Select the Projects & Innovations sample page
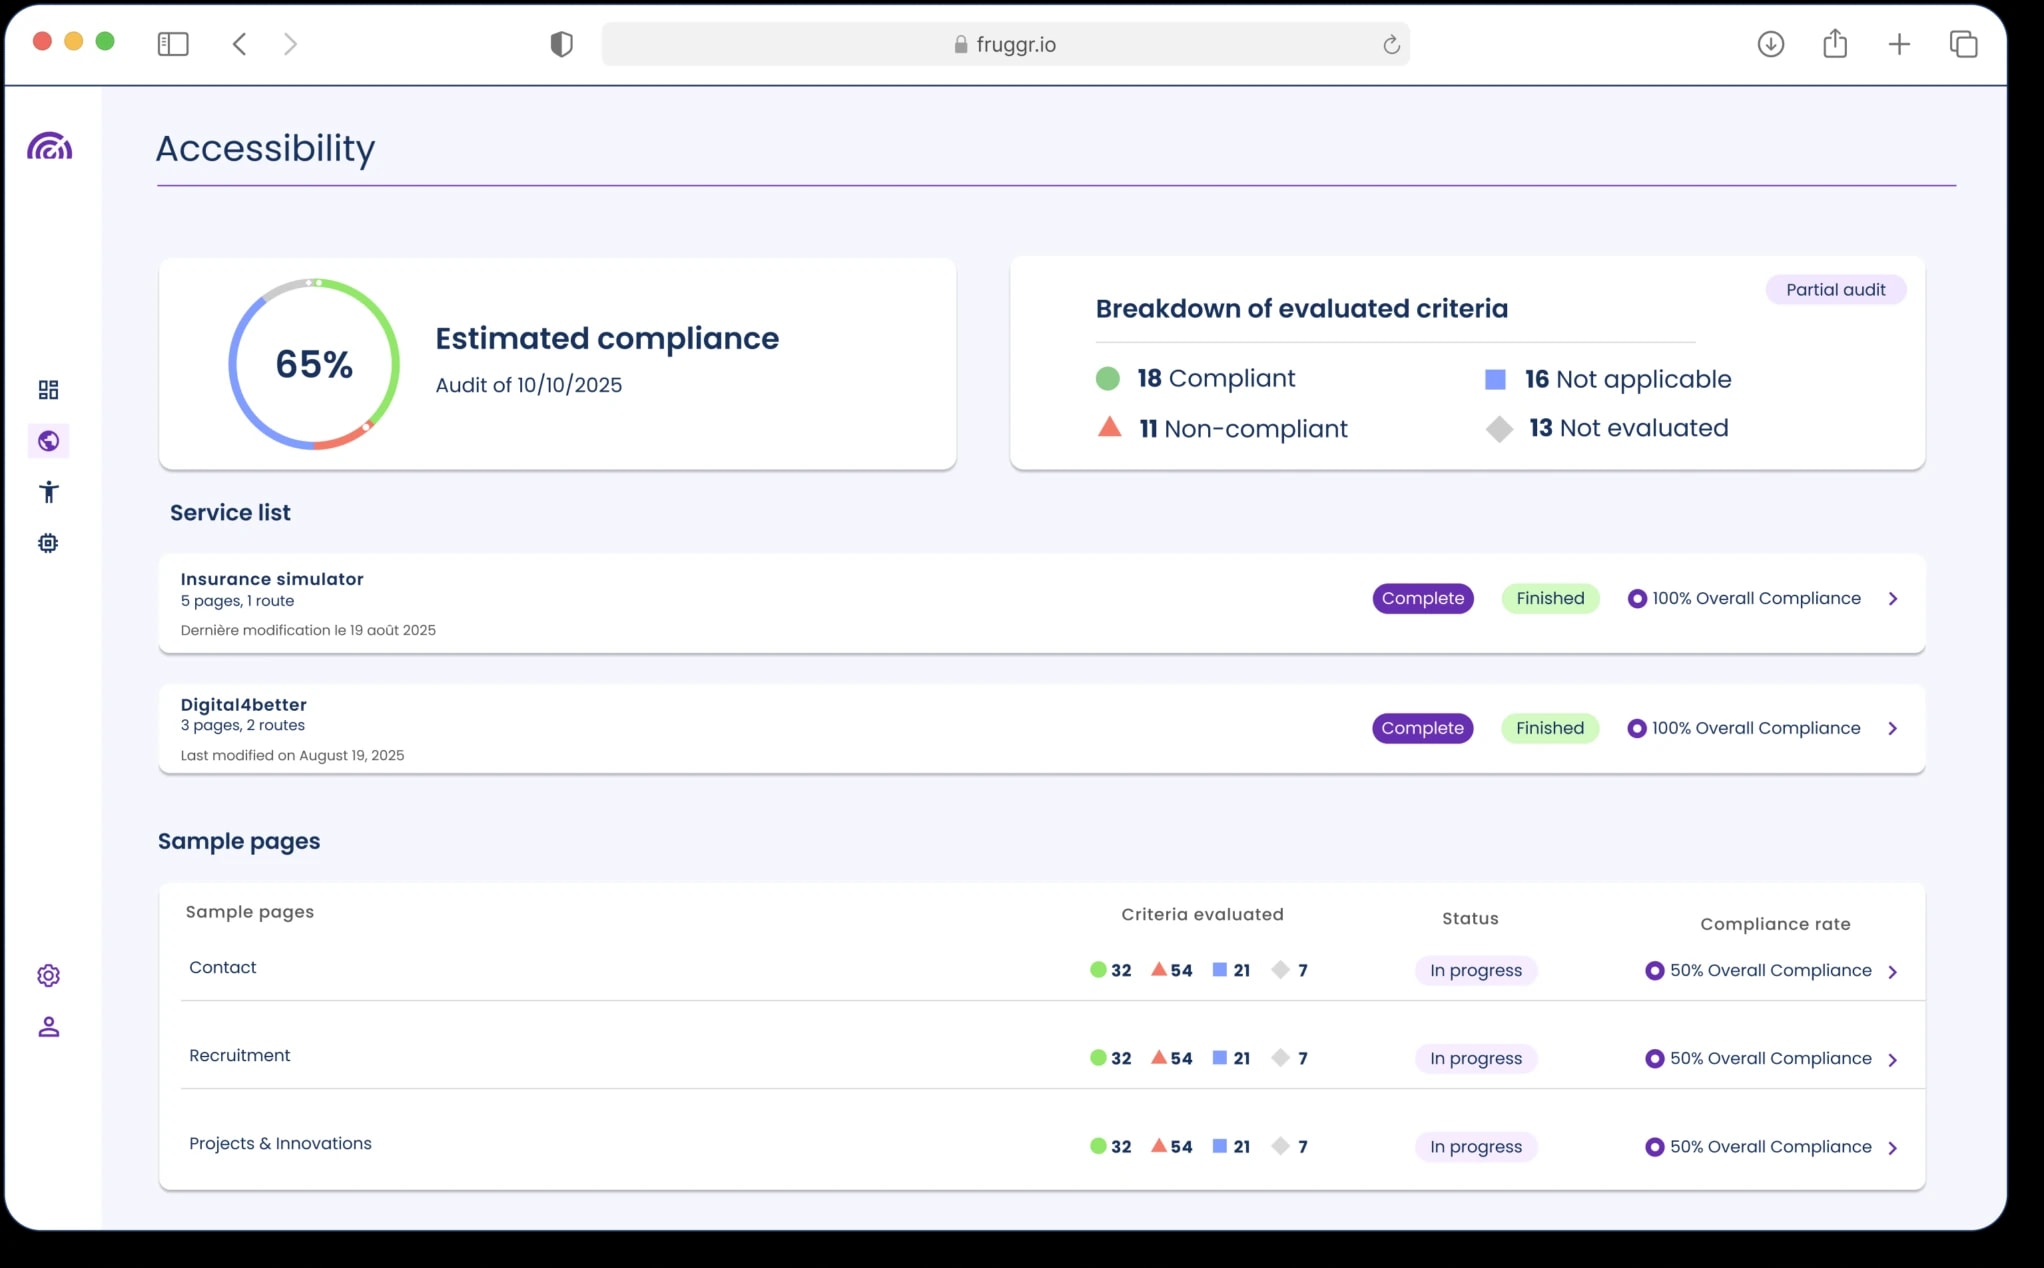 (x=280, y=1144)
